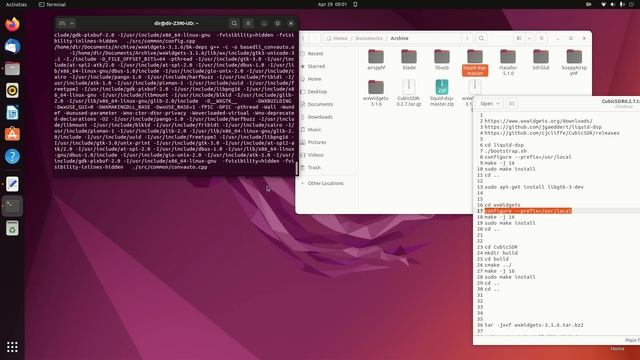Open the Trash icon in the dock
640x360 pixels.
[x=12, y=228]
